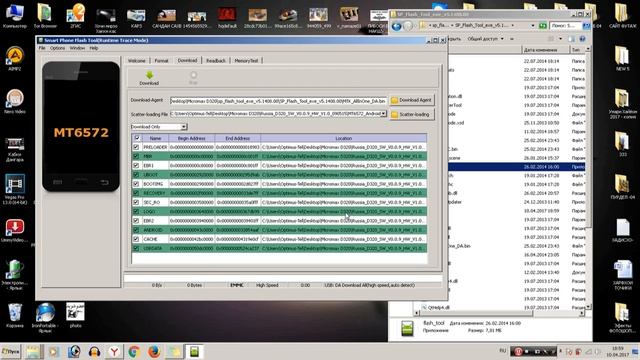Open the Корзина recycle bin icon
Screen dimensions: 640x360
15,315
